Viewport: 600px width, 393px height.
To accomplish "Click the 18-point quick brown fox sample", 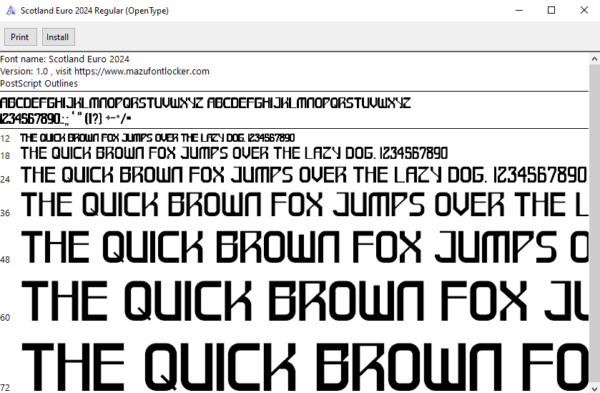I will [x=234, y=153].
